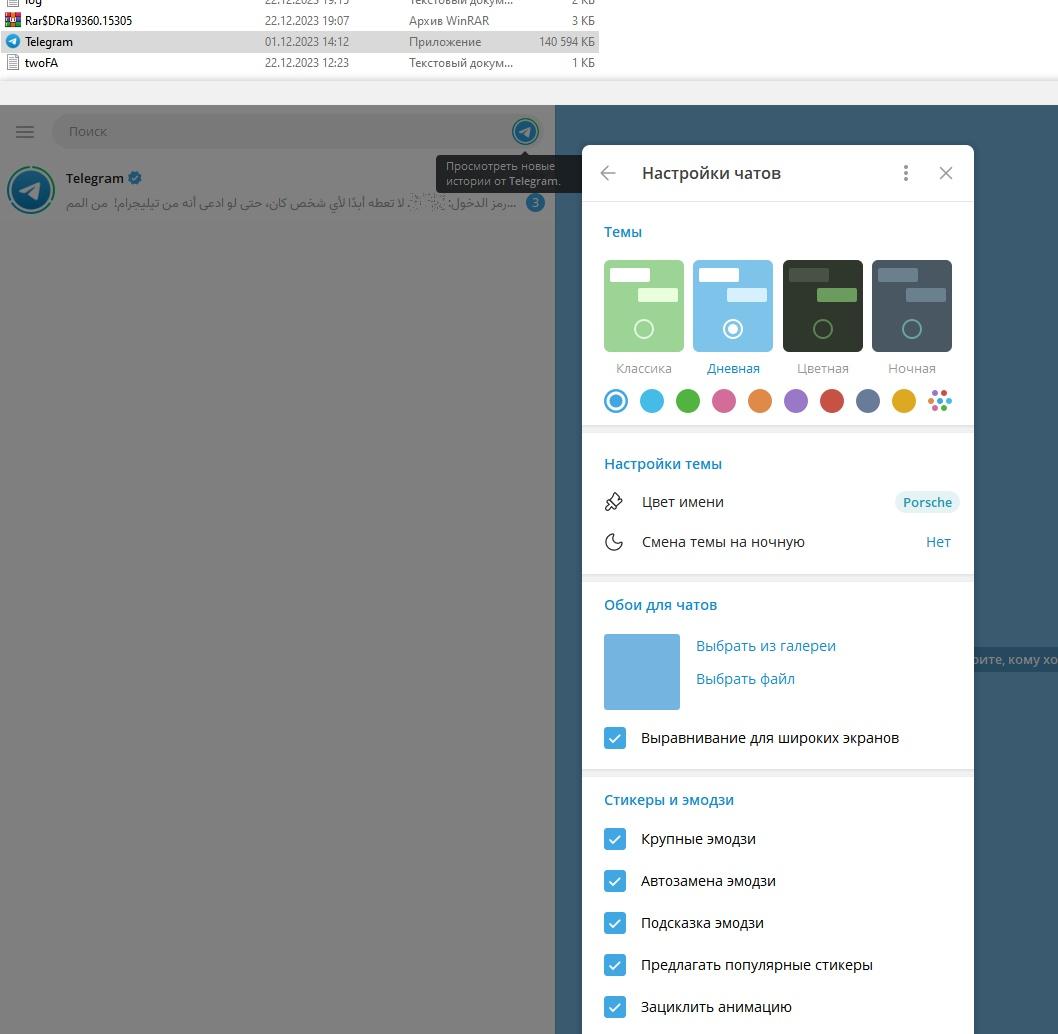The image size is (1058, 1034).
Task: Pick the green accent color
Action: [x=688, y=401]
